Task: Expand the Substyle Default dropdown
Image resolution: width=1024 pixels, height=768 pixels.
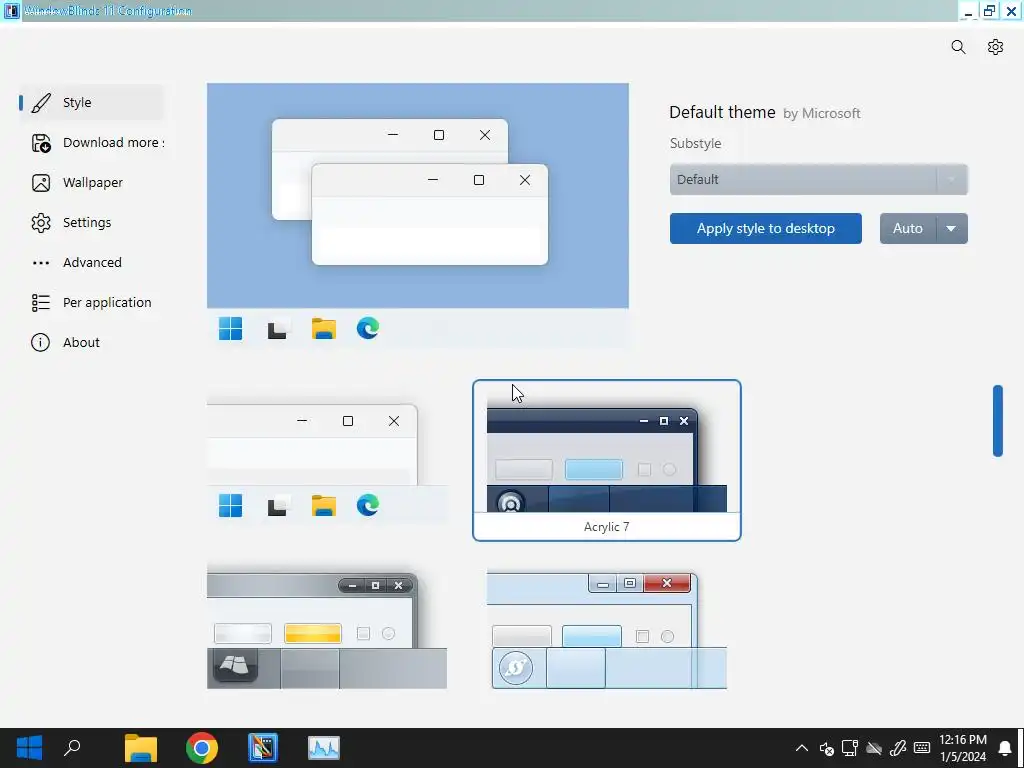Action: click(x=818, y=180)
